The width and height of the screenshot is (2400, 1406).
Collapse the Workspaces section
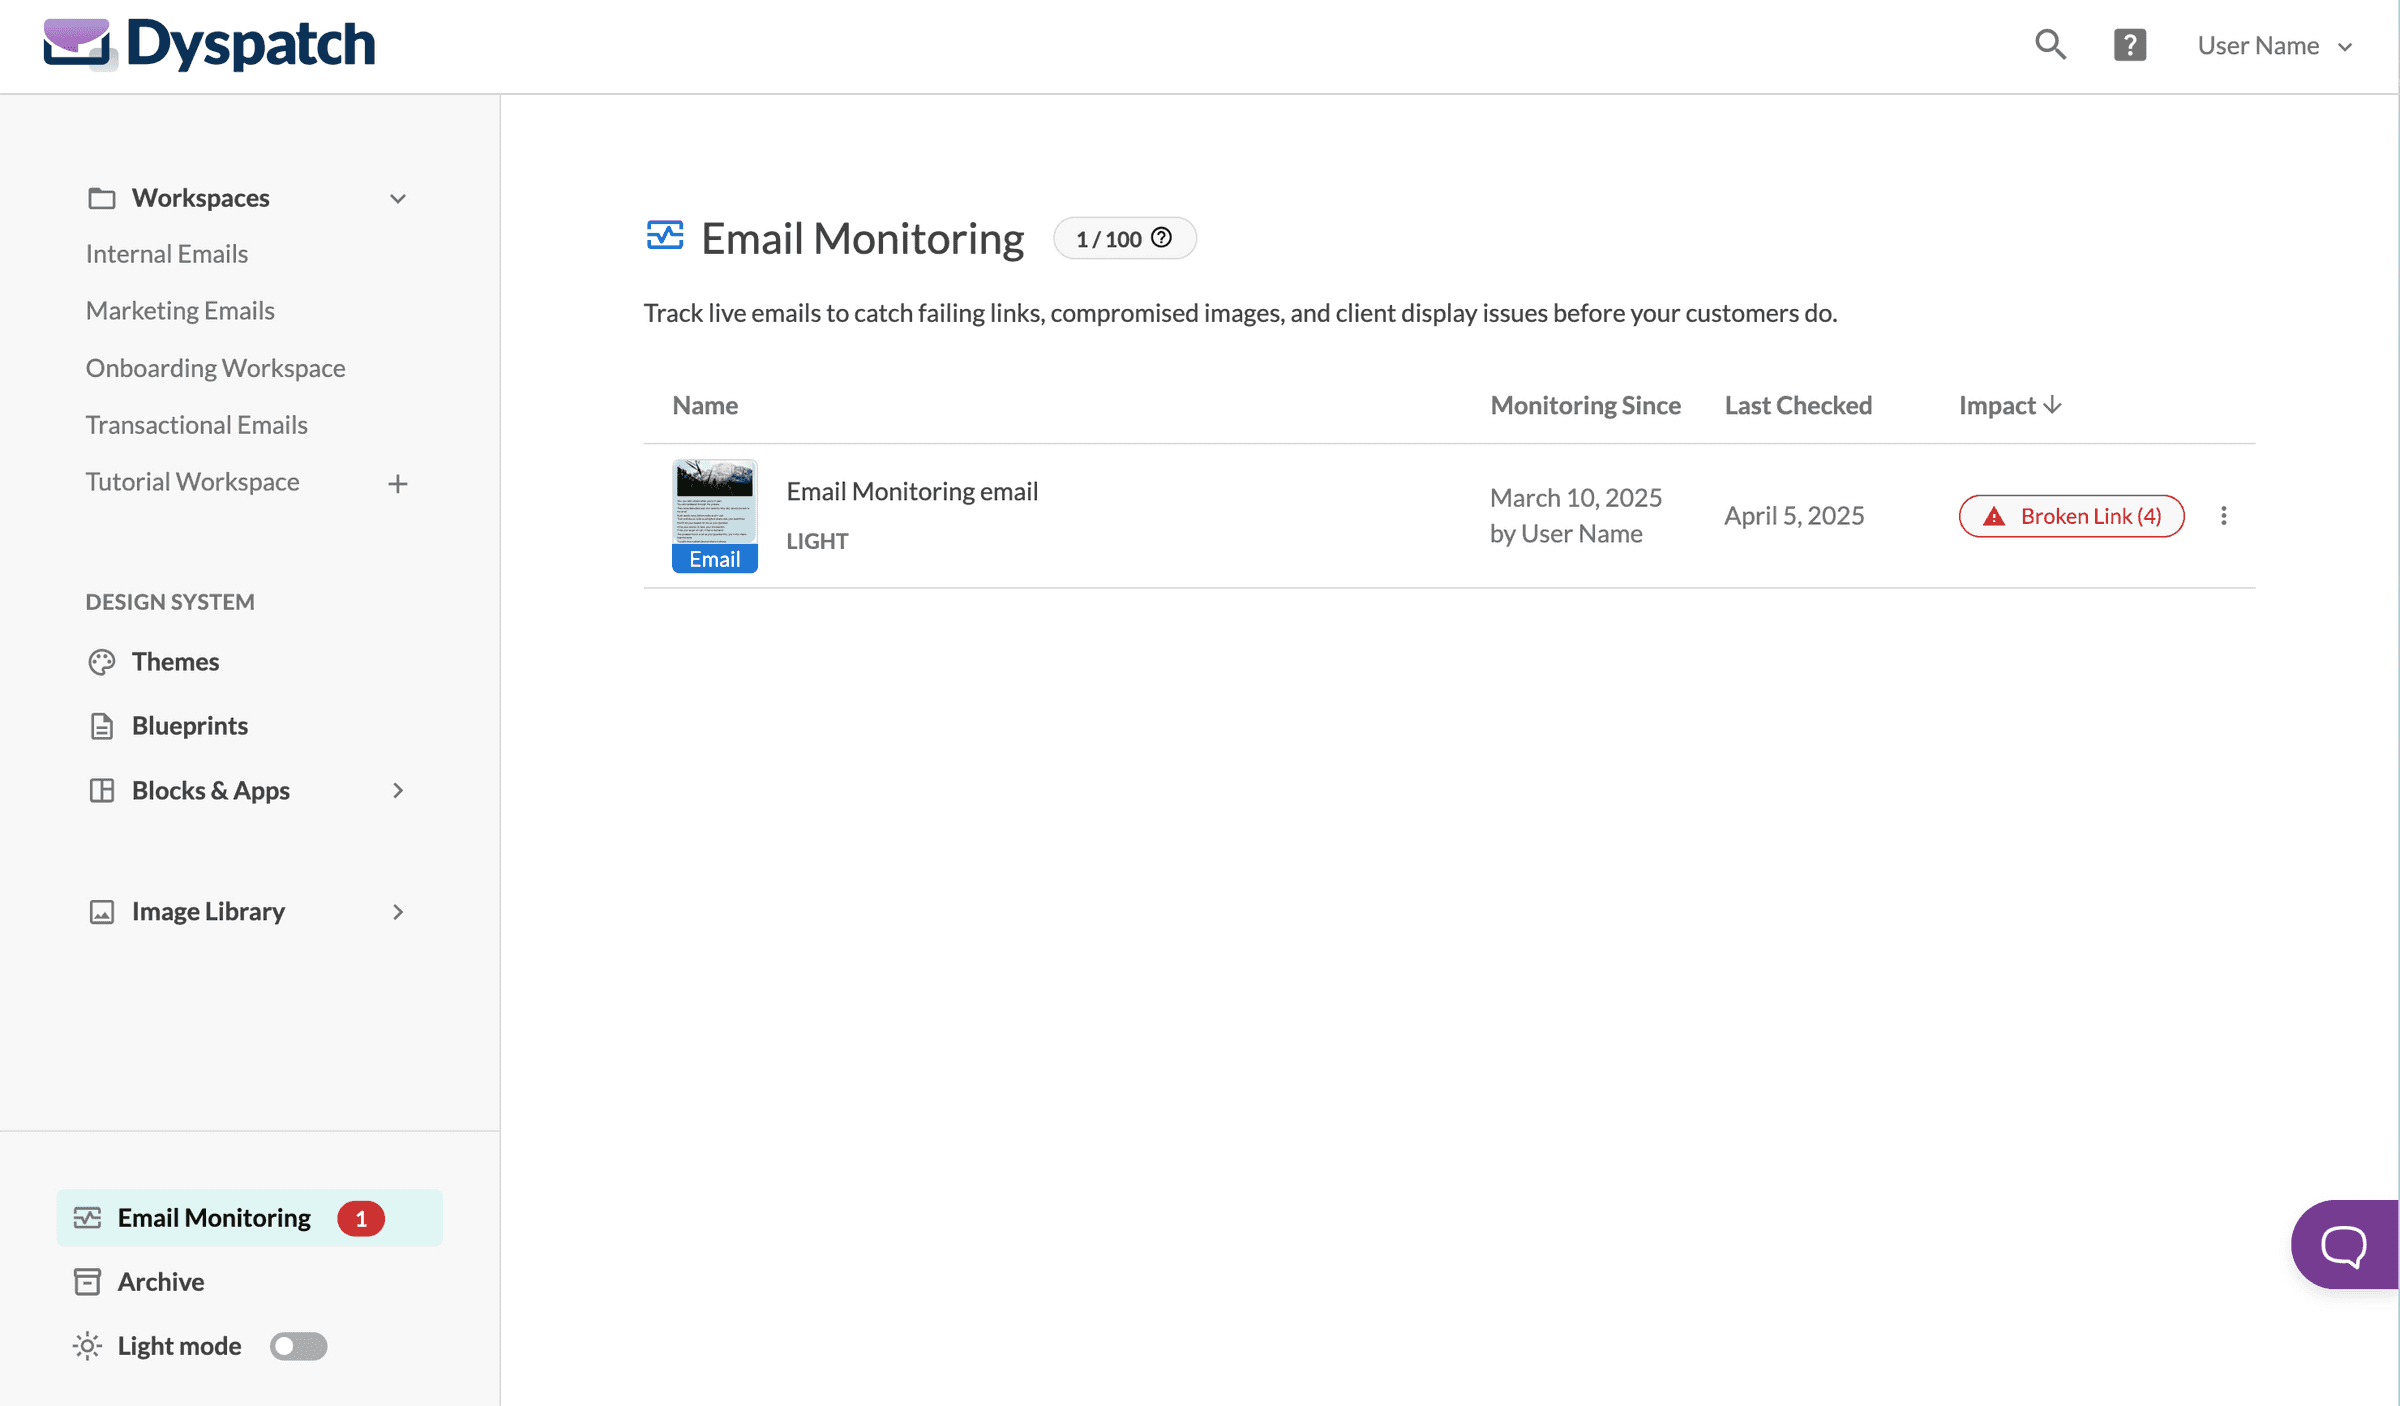pos(398,197)
